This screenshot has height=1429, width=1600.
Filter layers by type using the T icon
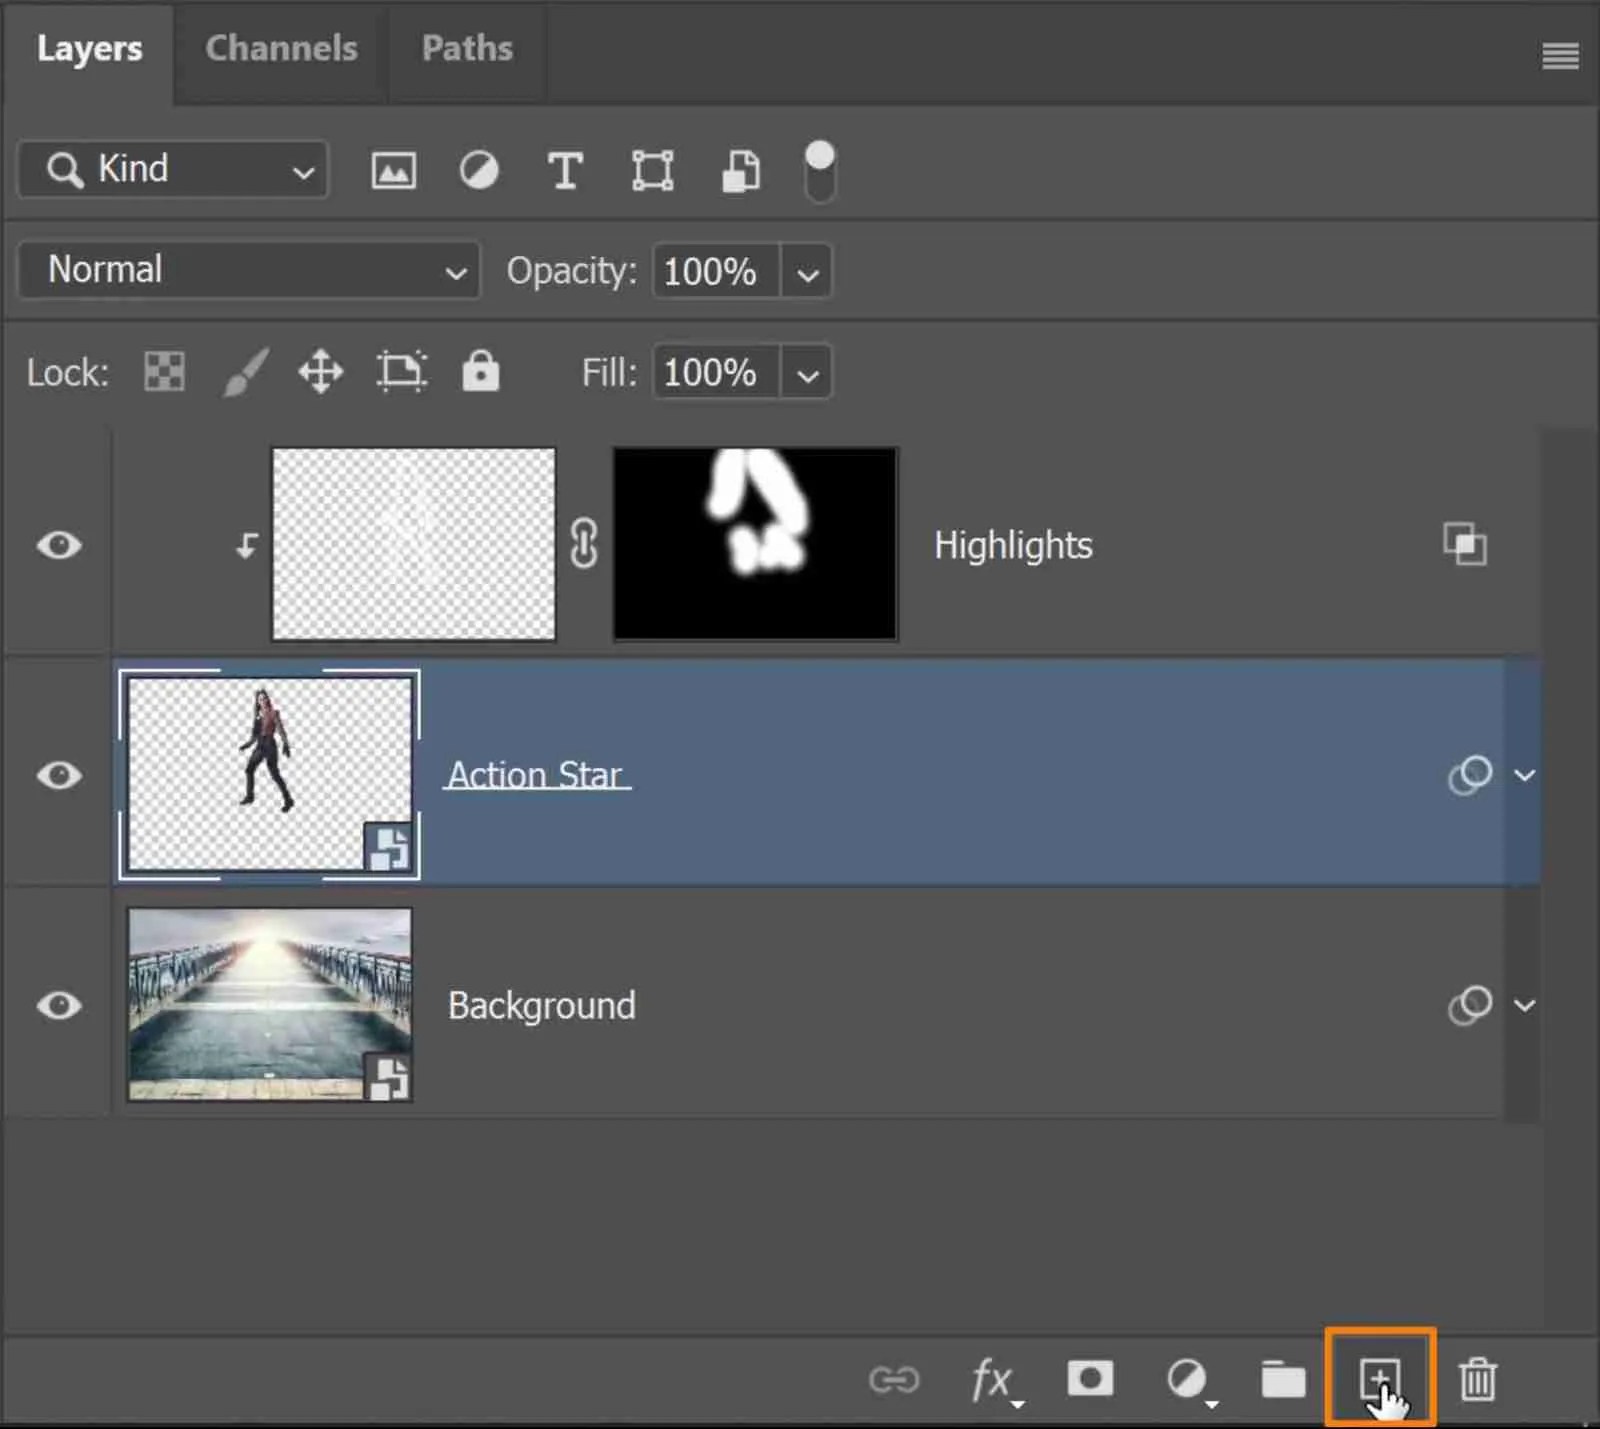click(565, 170)
